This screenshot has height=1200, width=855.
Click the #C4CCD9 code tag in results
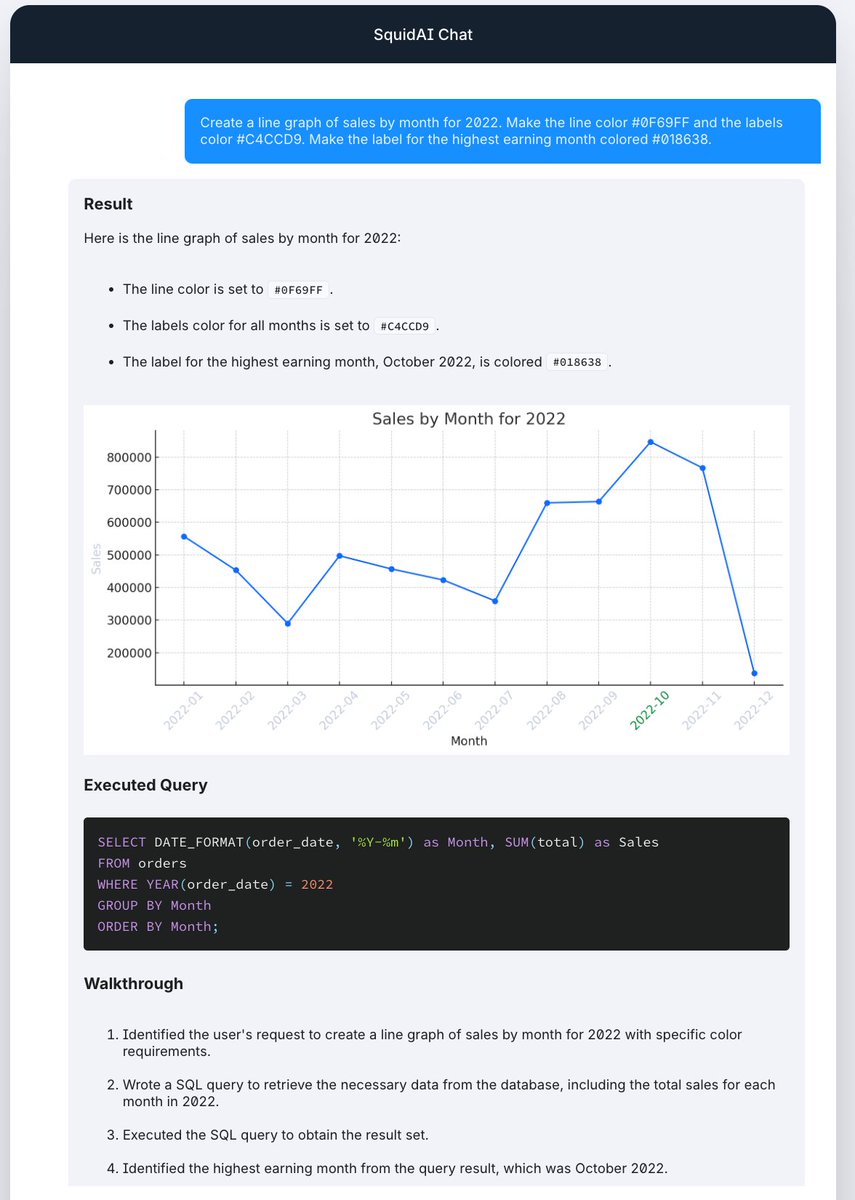pyautogui.click(x=405, y=326)
